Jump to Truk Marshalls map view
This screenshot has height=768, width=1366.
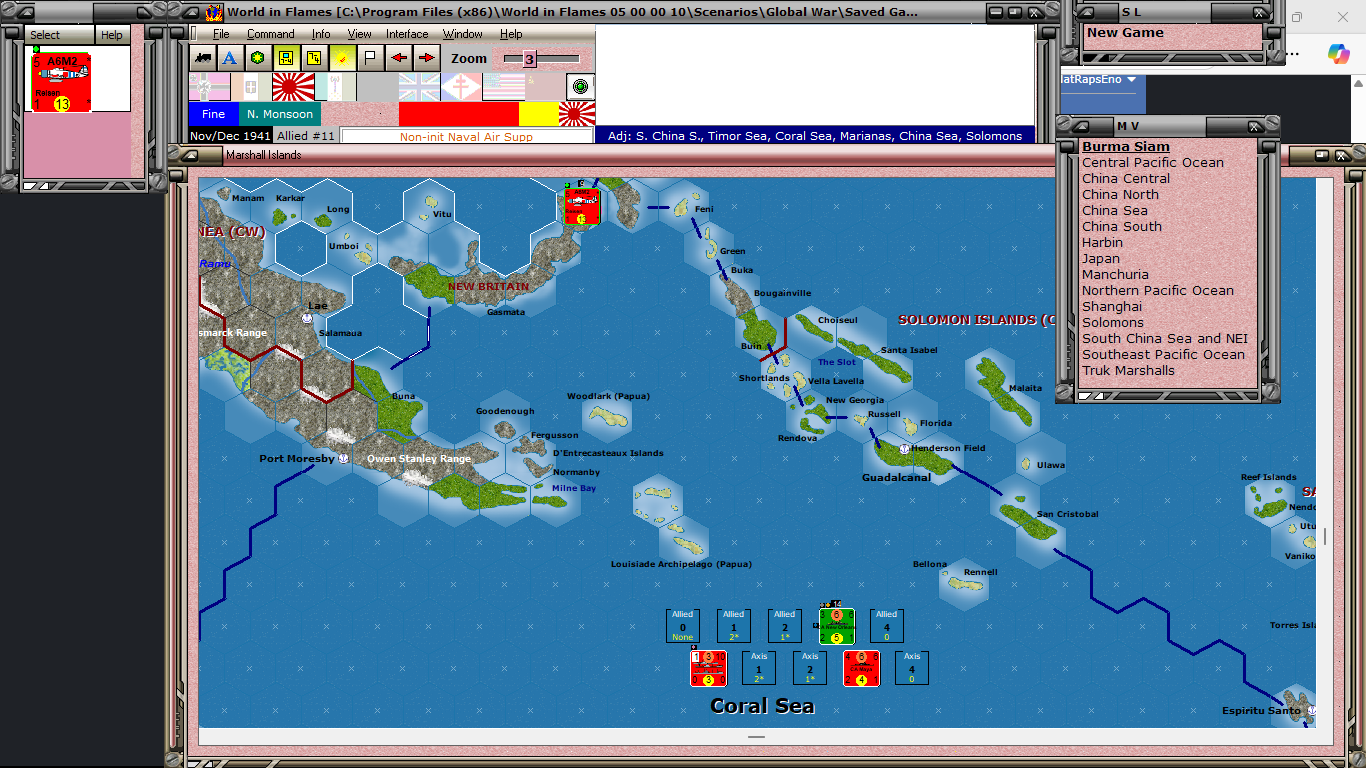tap(1128, 371)
